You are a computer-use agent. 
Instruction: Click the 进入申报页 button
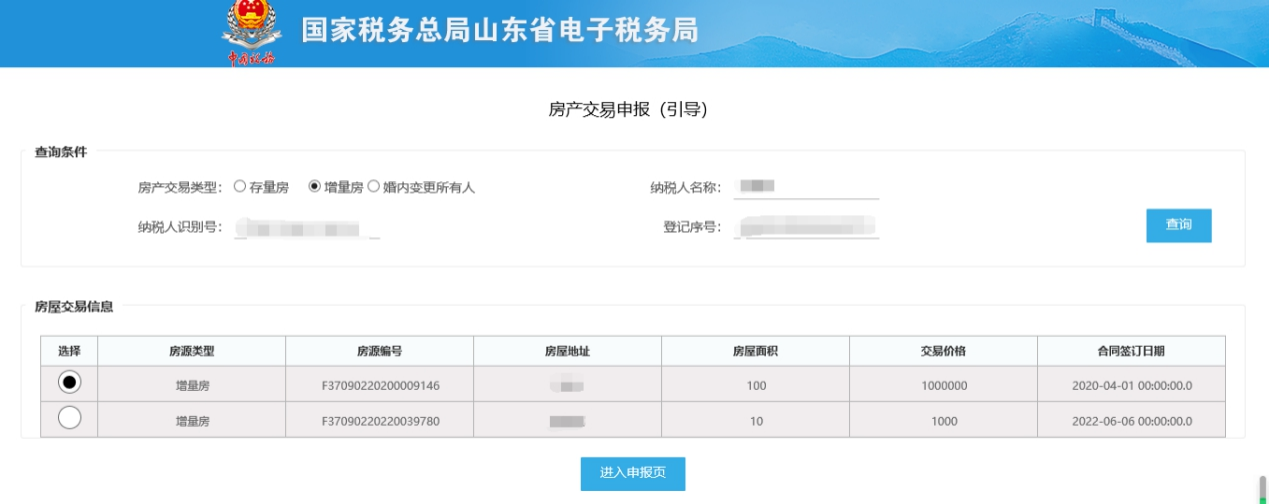[x=632, y=473]
